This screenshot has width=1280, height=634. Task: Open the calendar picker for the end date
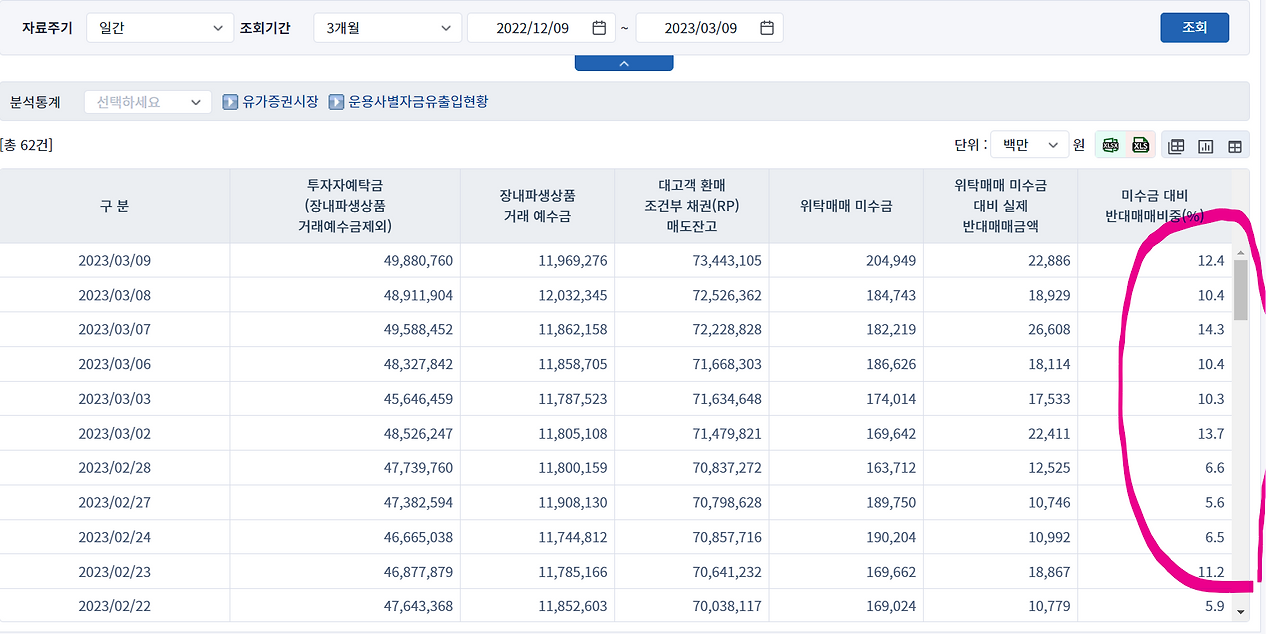coord(765,27)
